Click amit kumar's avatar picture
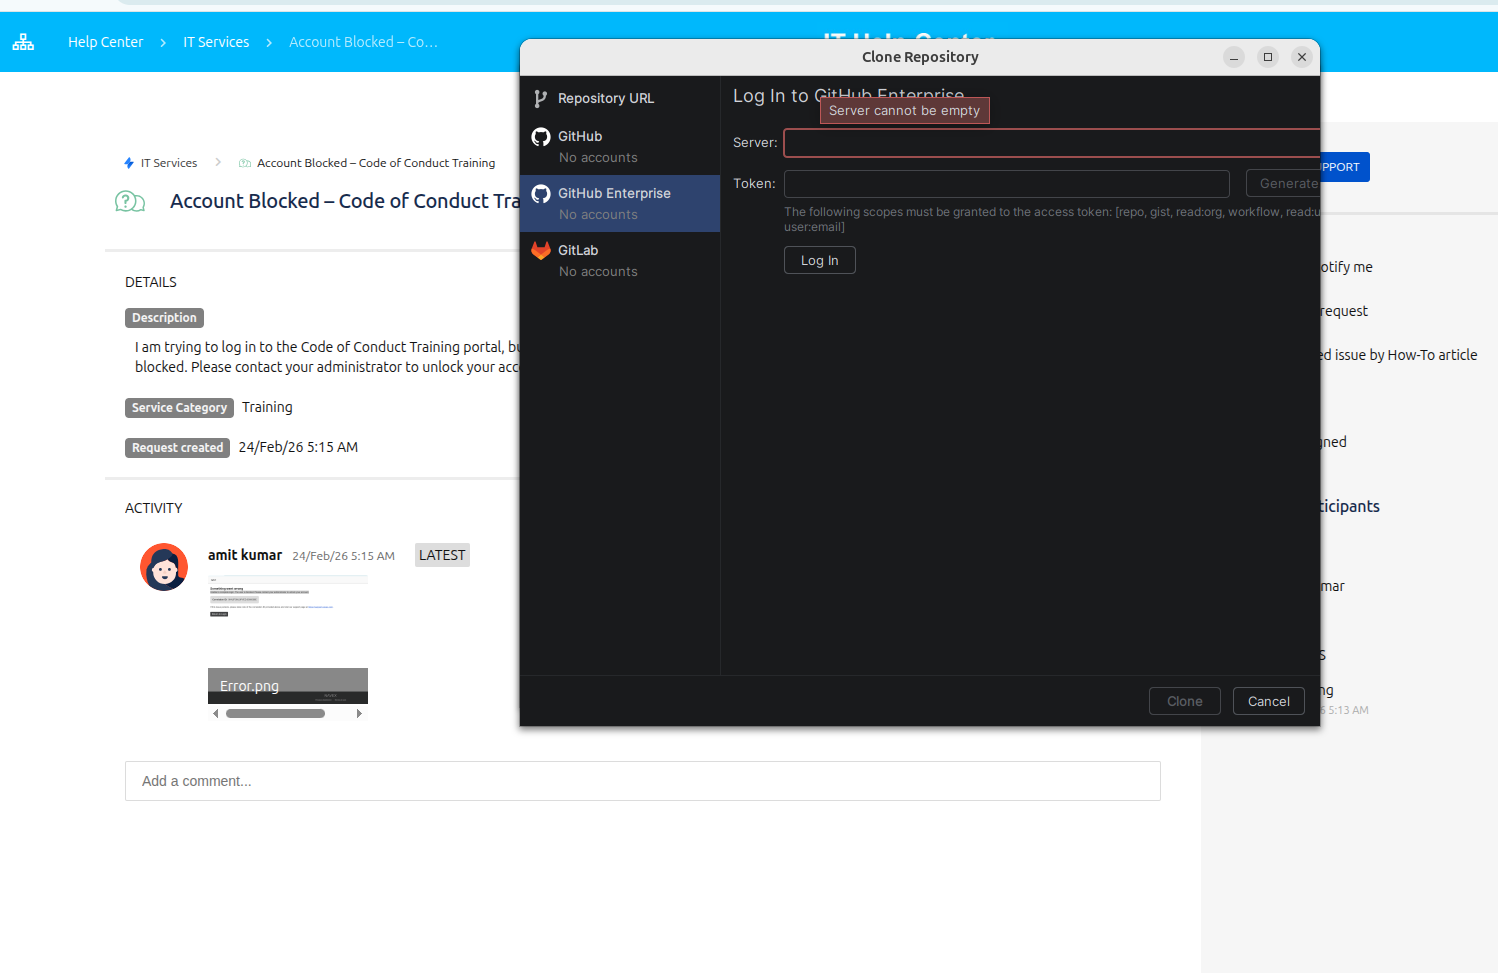The image size is (1498, 973). point(164,567)
